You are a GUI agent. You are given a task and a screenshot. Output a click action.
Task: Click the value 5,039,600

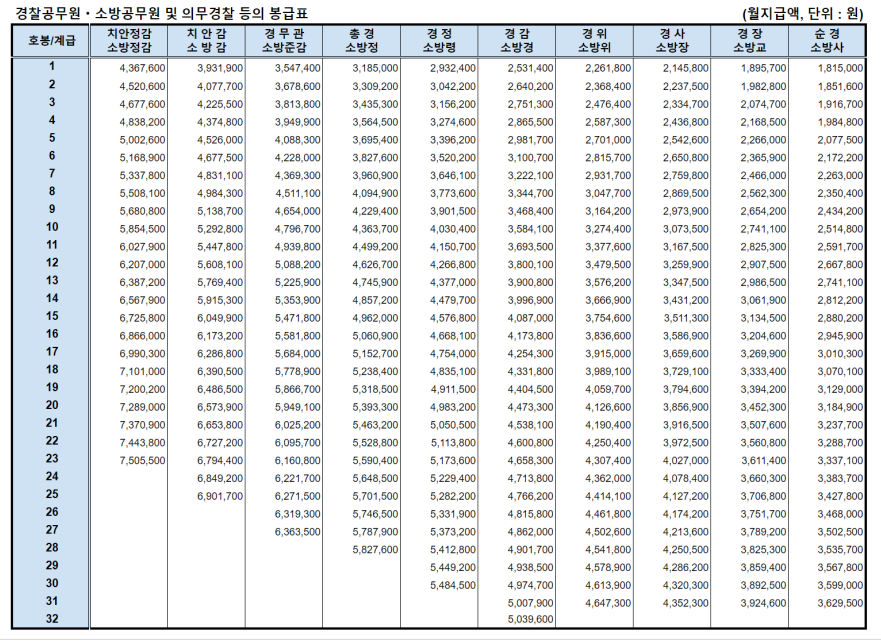pyautogui.click(x=530, y=619)
